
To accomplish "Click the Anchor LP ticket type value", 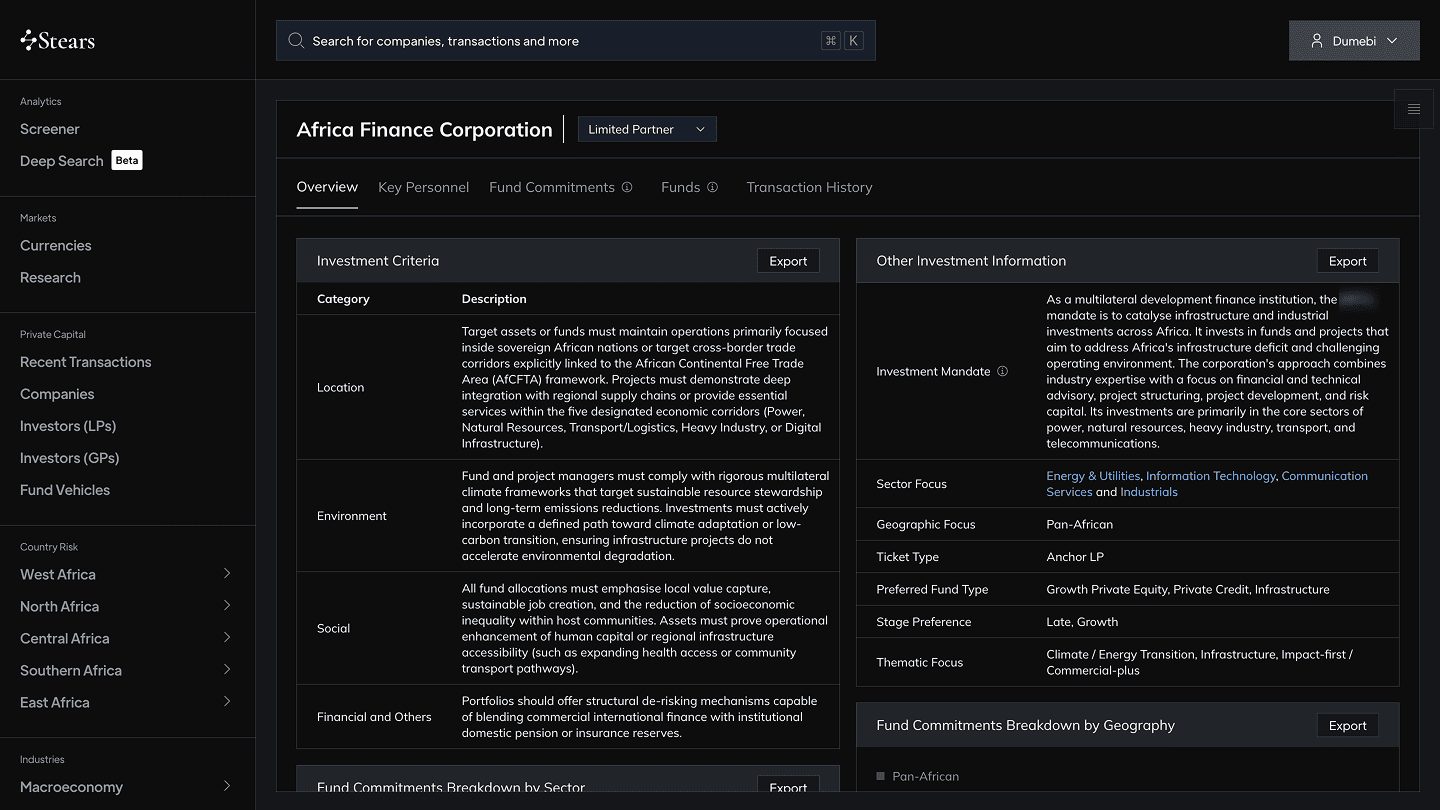I will (1075, 557).
